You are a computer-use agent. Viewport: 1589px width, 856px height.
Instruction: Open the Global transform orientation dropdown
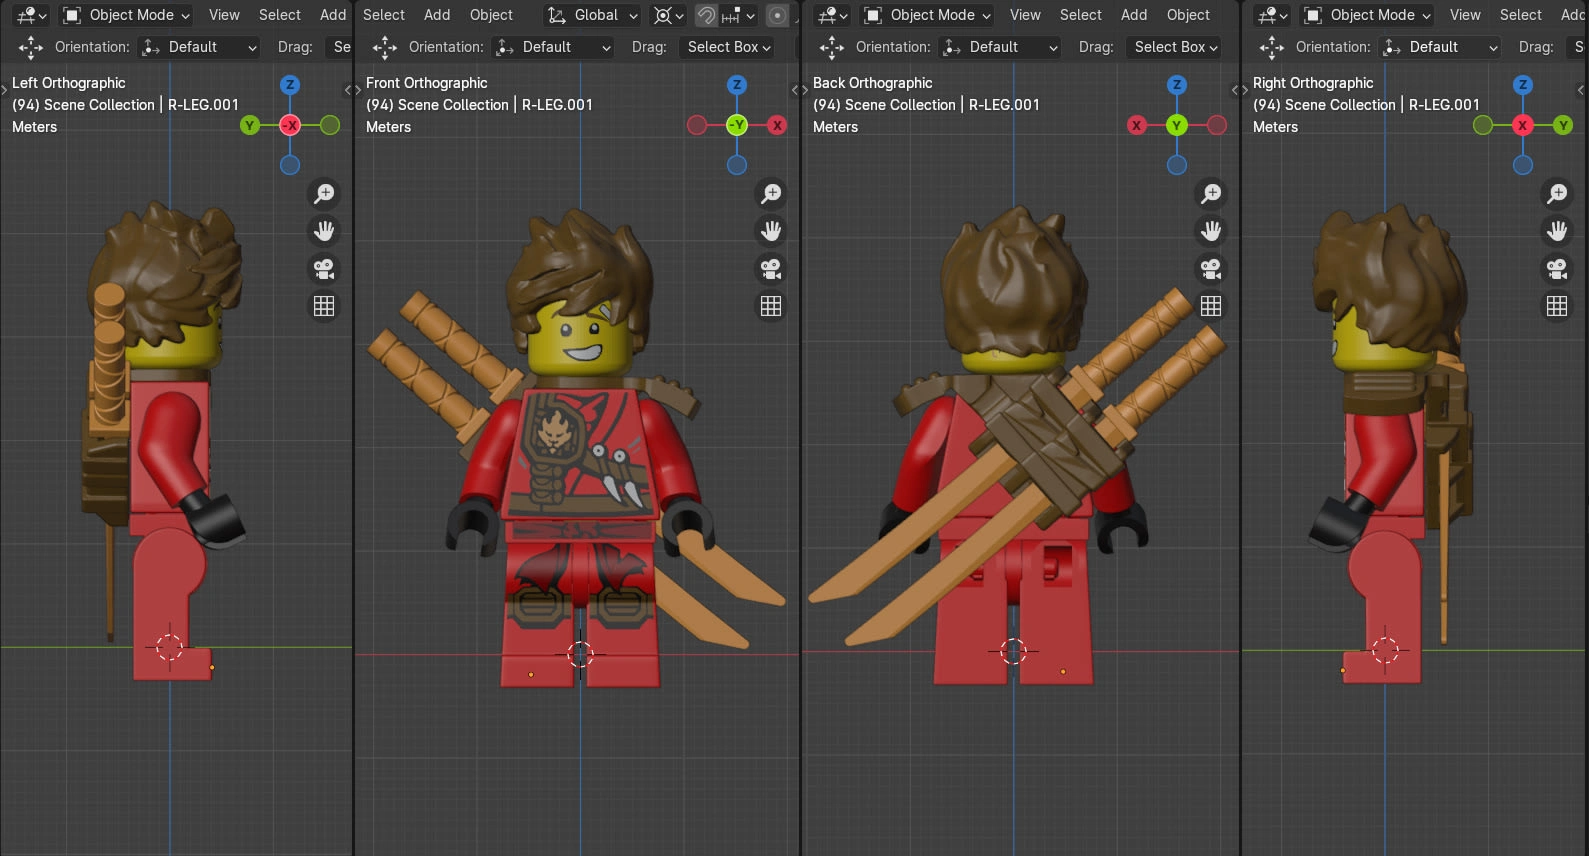(x=593, y=15)
